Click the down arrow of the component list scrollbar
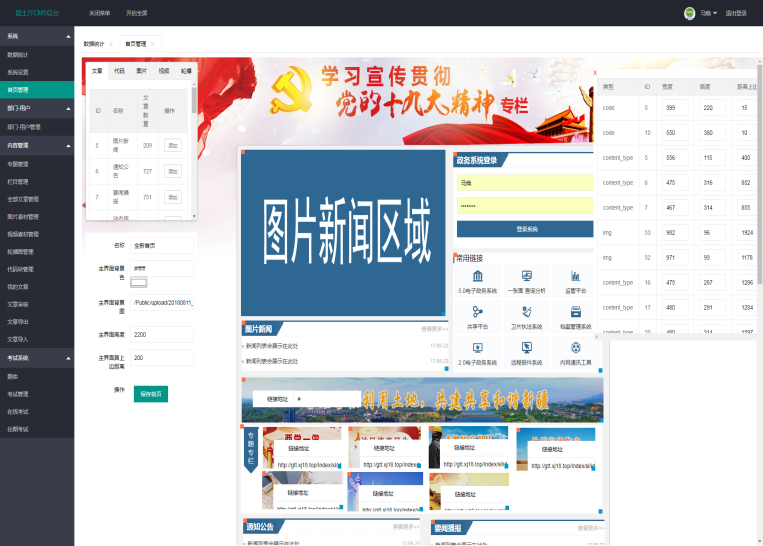 pyautogui.click(x=194, y=216)
